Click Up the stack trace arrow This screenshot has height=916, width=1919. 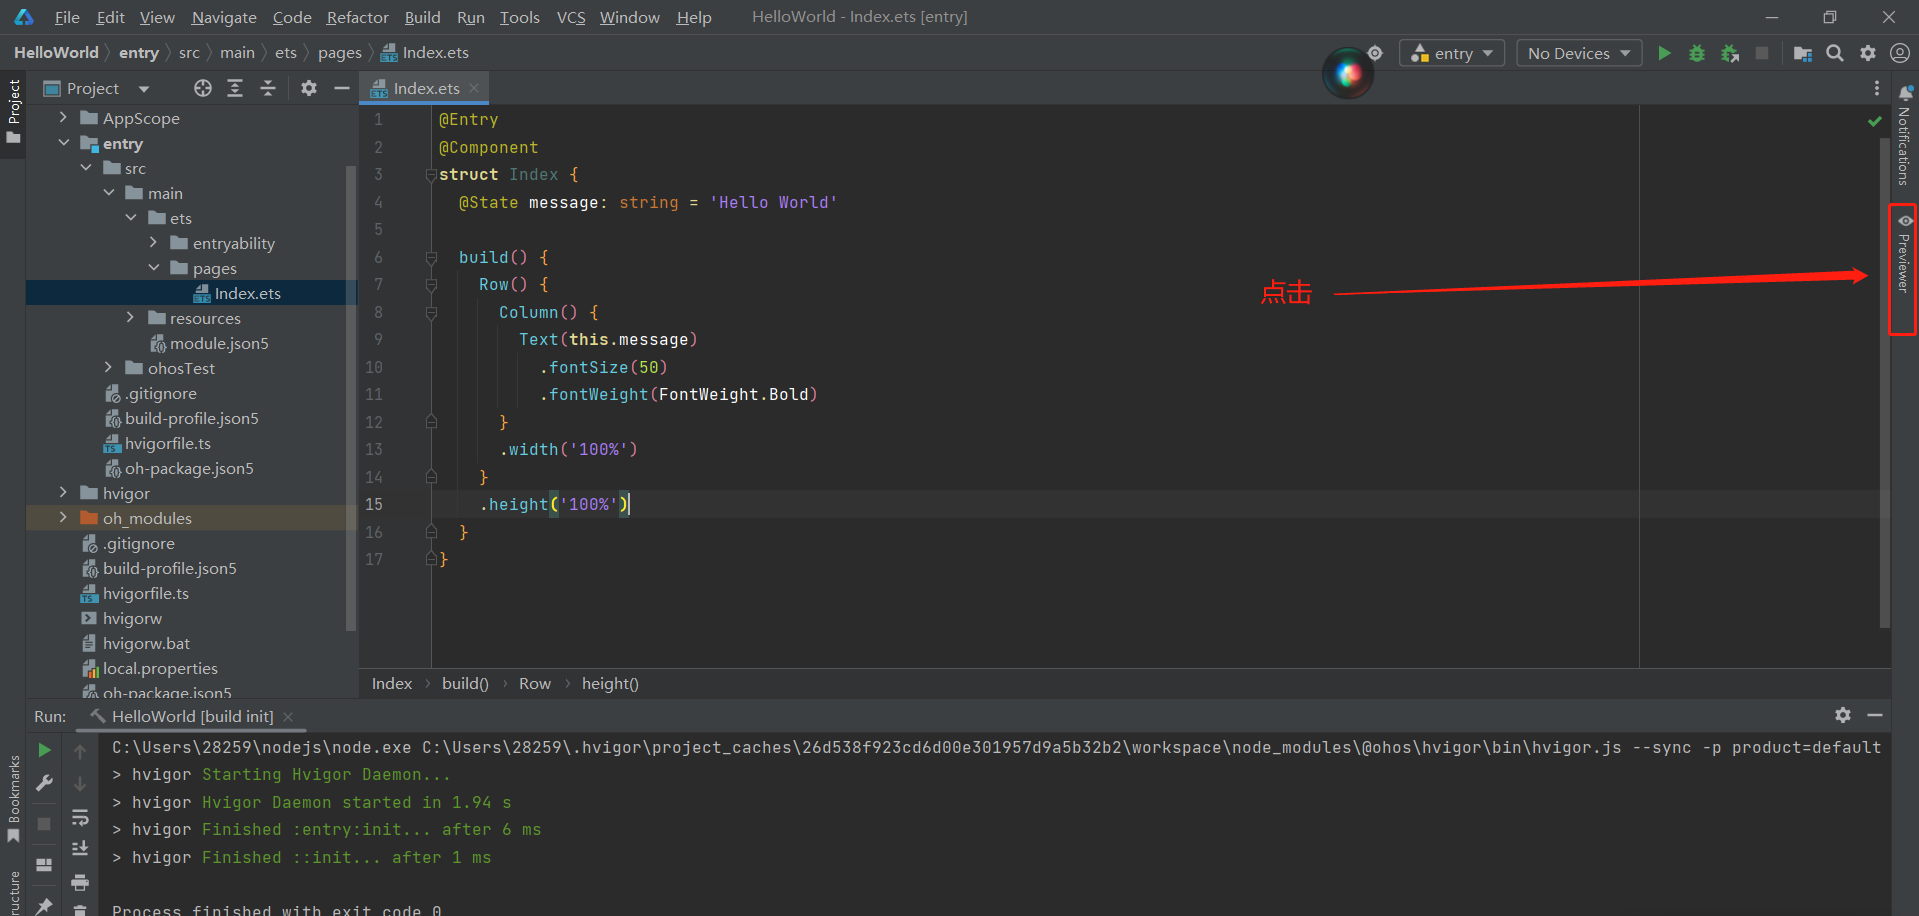[80, 751]
